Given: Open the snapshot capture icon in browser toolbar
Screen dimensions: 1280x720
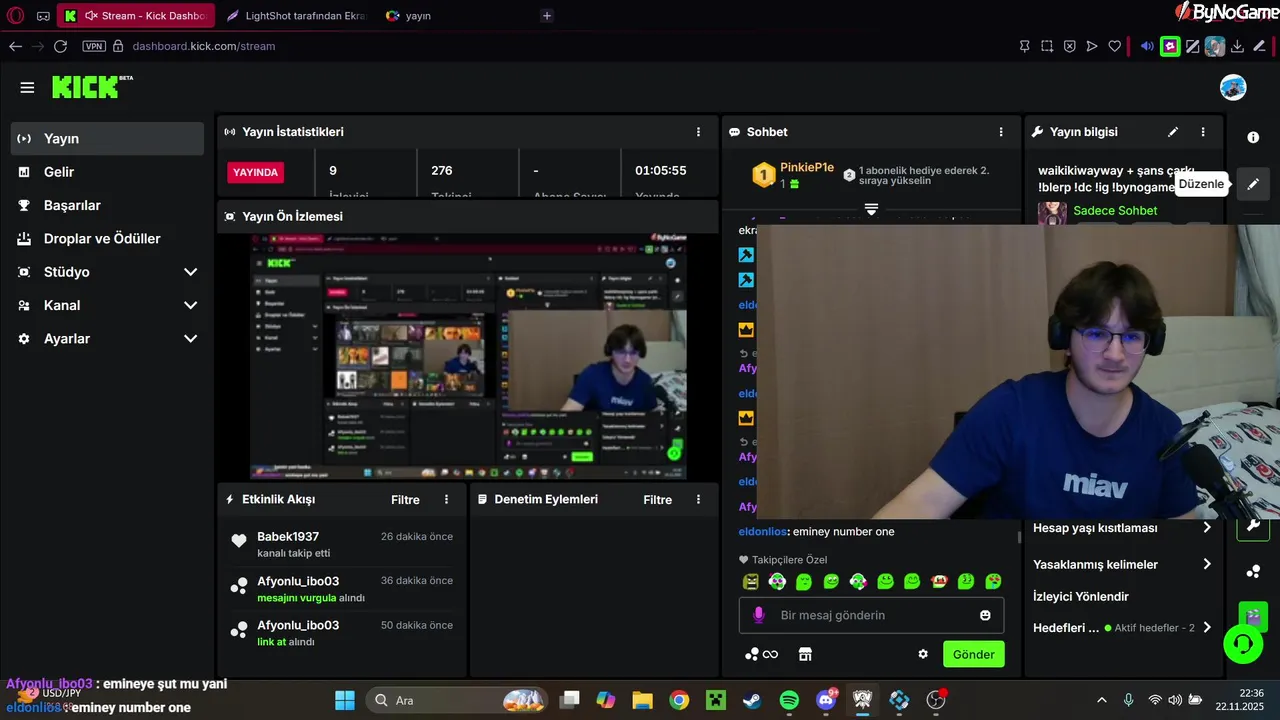Looking at the screenshot, I should (1047, 46).
